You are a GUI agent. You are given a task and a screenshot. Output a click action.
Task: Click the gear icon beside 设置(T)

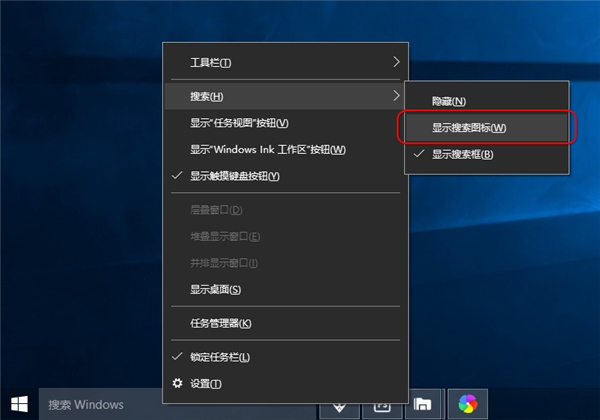178,383
